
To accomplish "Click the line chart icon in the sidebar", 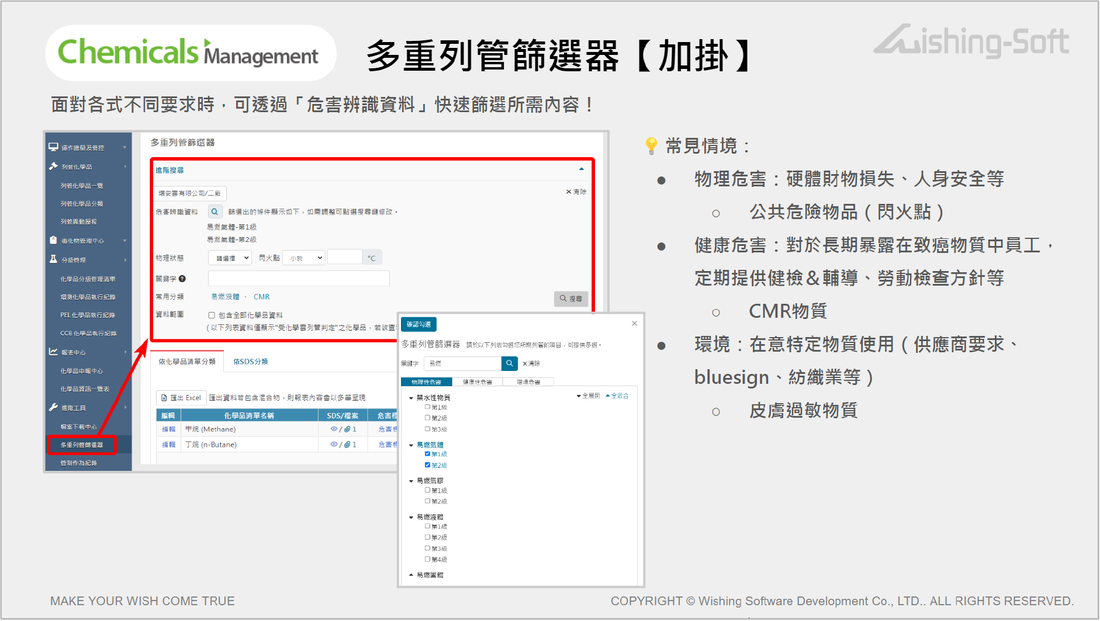I will pyautogui.click(x=53, y=352).
